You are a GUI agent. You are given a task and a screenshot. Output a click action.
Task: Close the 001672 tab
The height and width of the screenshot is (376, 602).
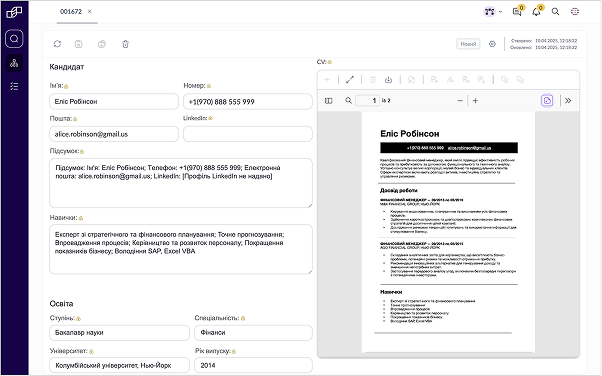point(89,12)
